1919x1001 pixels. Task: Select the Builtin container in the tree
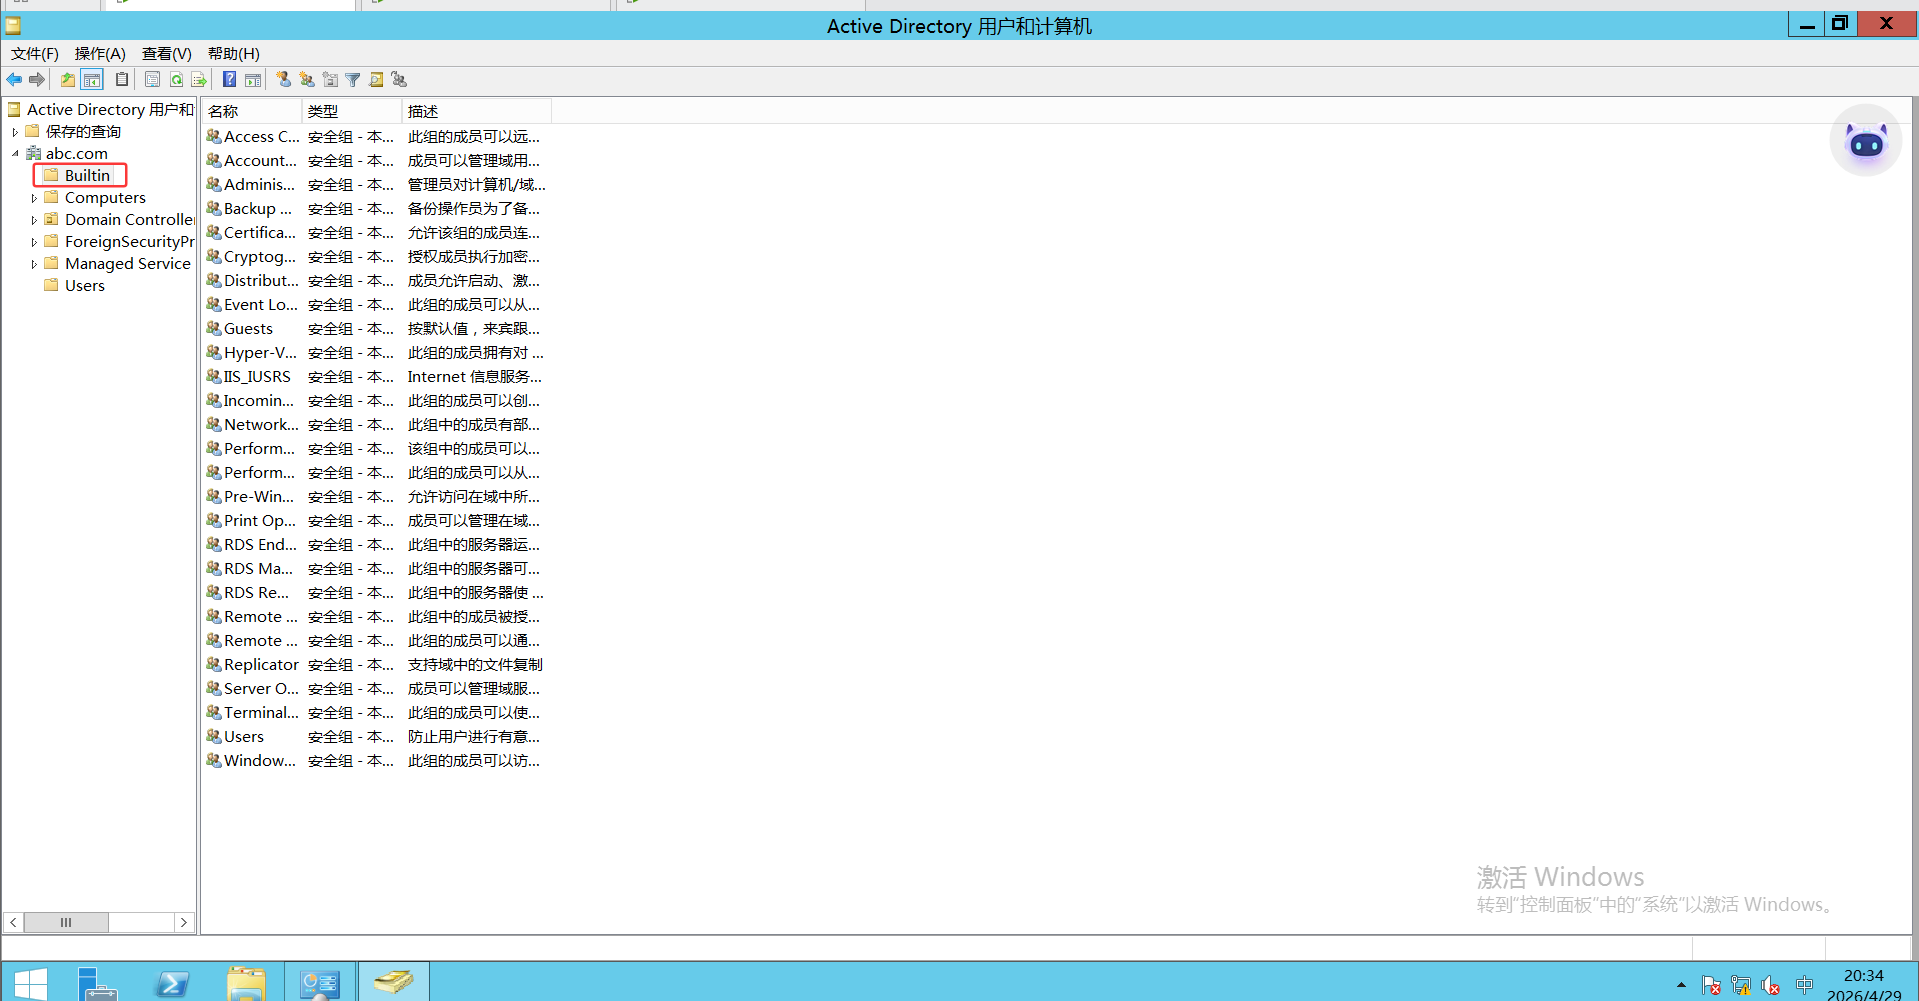click(87, 176)
